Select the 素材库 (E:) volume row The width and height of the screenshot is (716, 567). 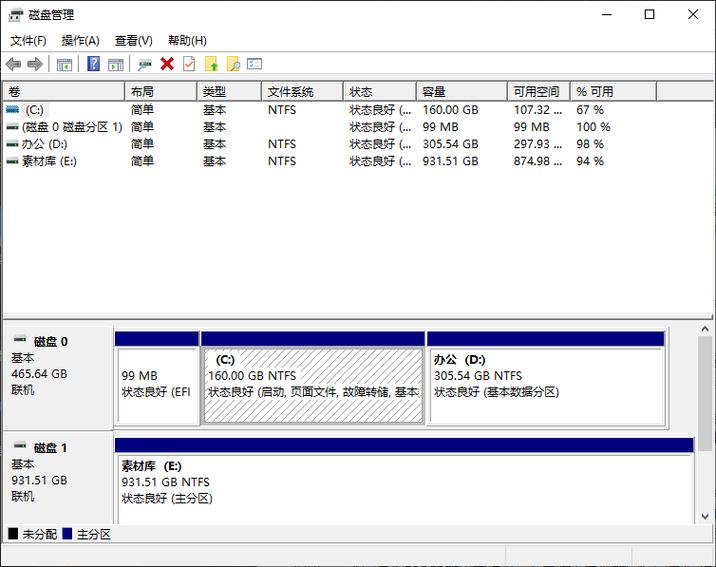(331, 161)
